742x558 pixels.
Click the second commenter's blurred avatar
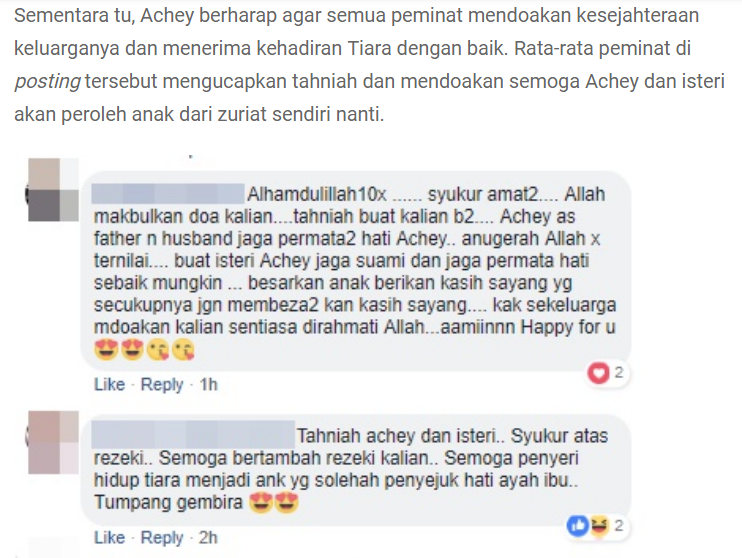pos(53,443)
